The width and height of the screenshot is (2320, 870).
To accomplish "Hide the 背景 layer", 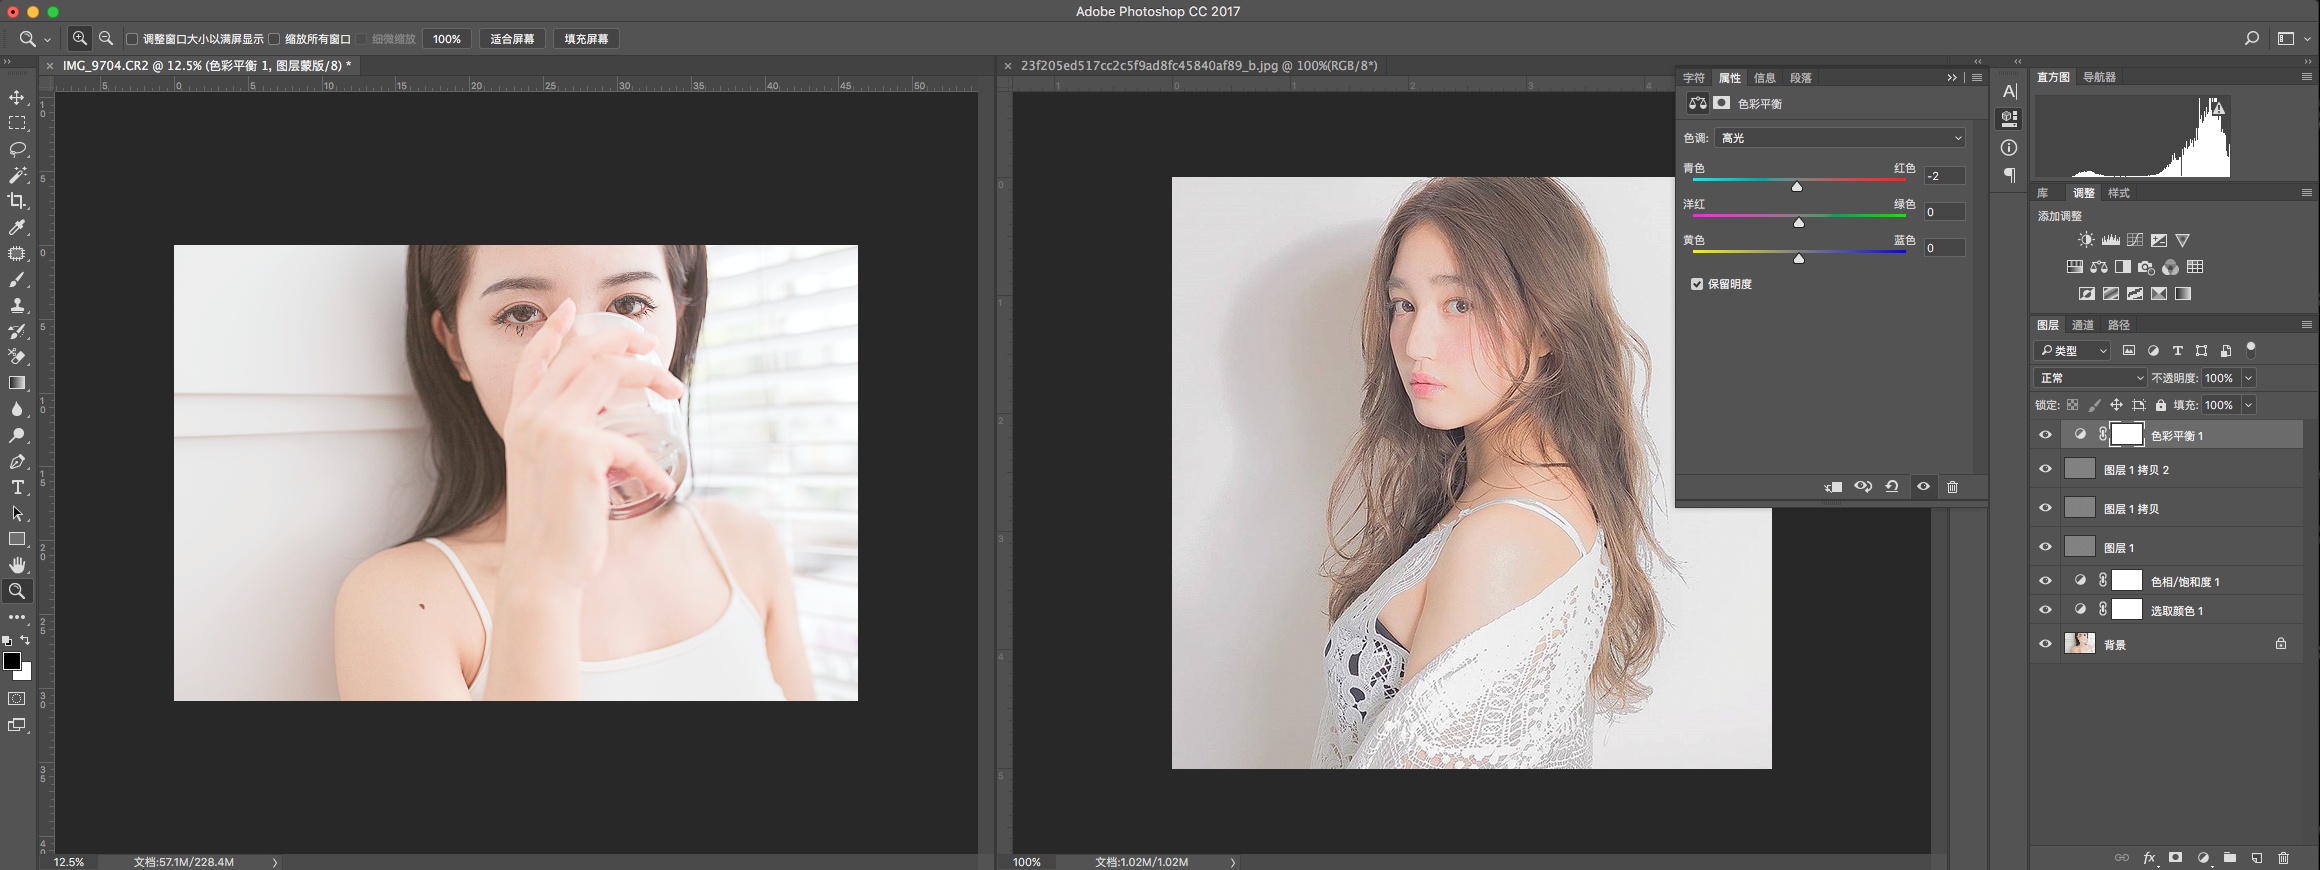I will click(x=2045, y=644).
